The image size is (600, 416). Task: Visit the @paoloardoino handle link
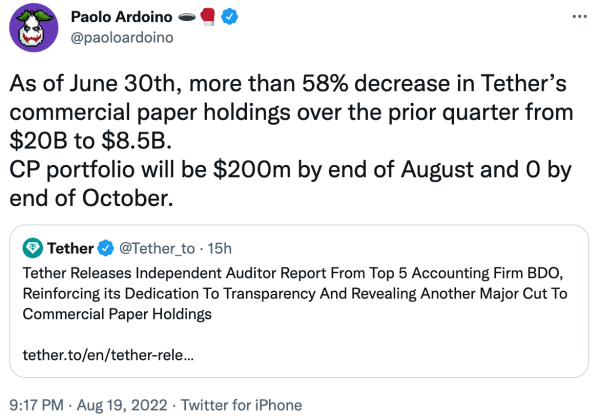(x=122, y=38)
